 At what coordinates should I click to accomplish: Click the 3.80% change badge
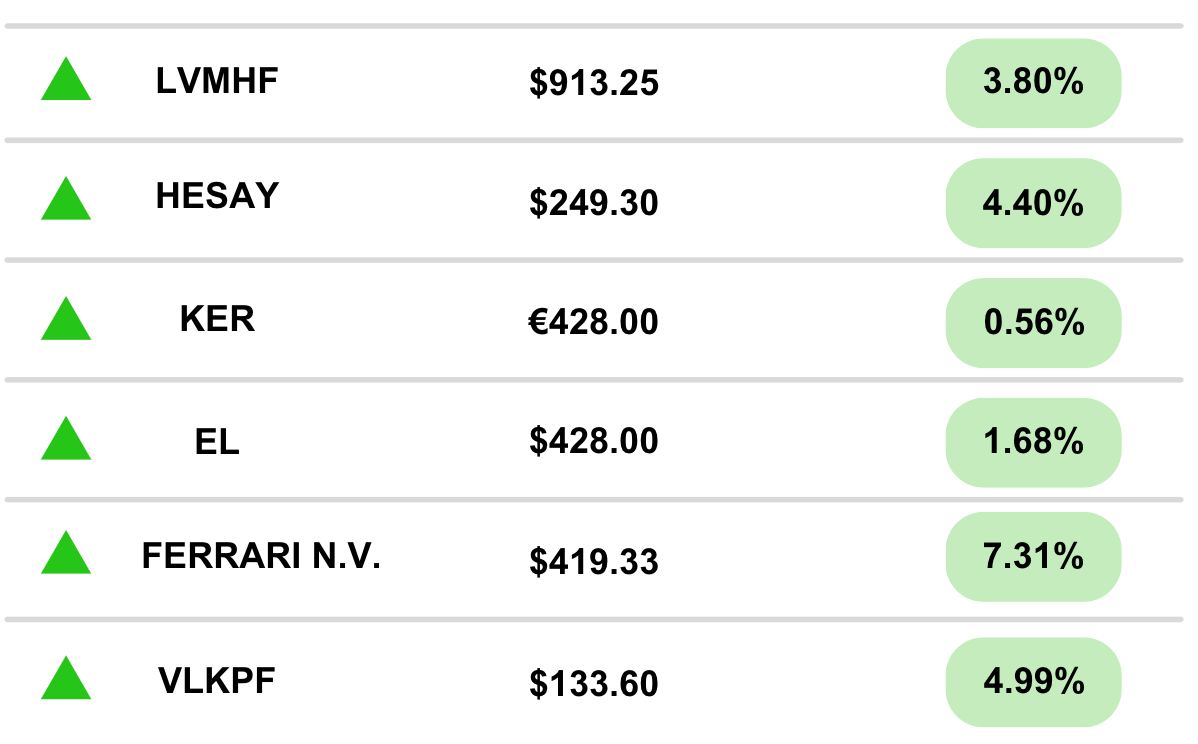1033,83
